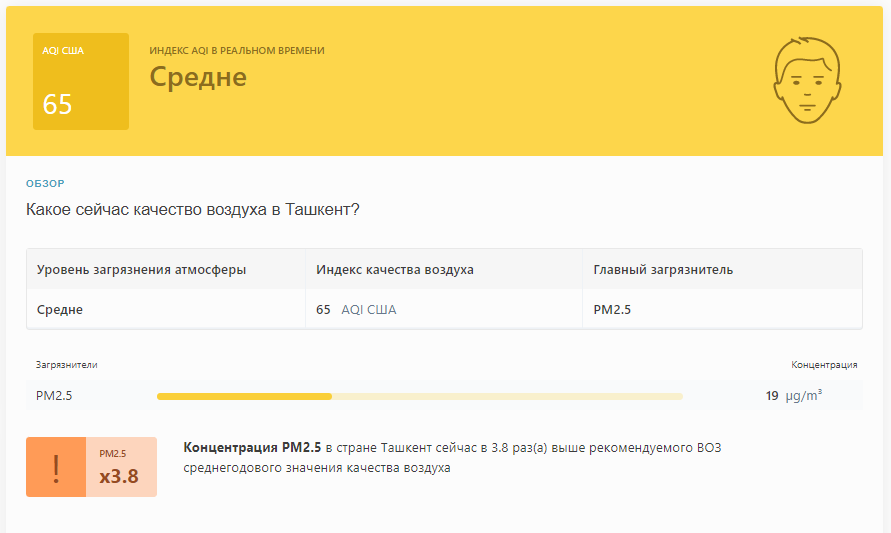
Task: Click the Средне heading in banner
Action: coord(198,77)
